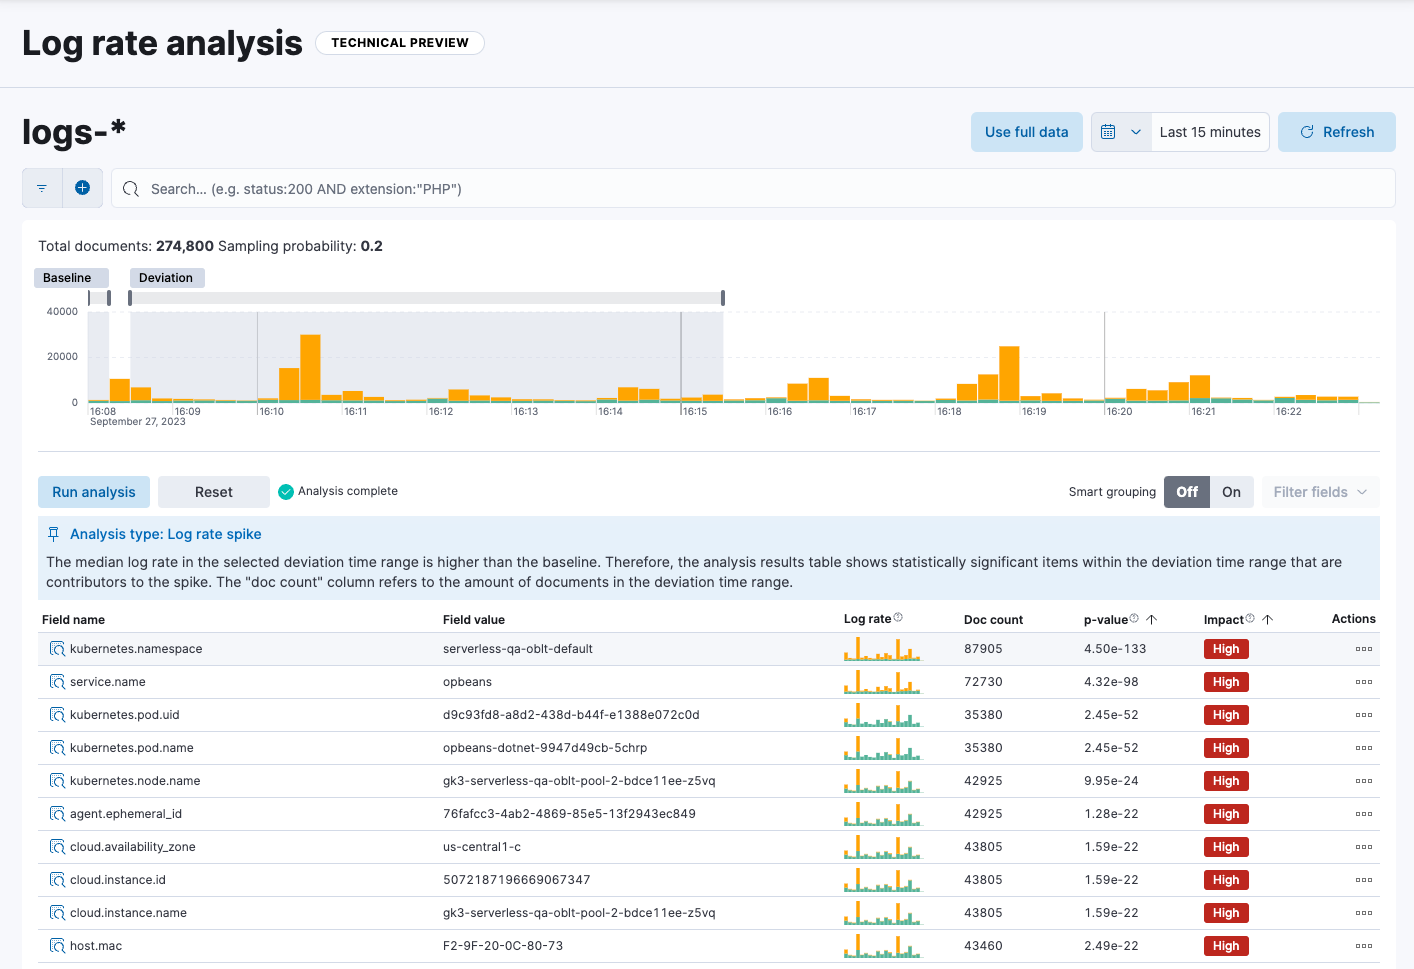1414x969 pixels.
Task: Click the Run analysis button
Action: coord(93,491)
